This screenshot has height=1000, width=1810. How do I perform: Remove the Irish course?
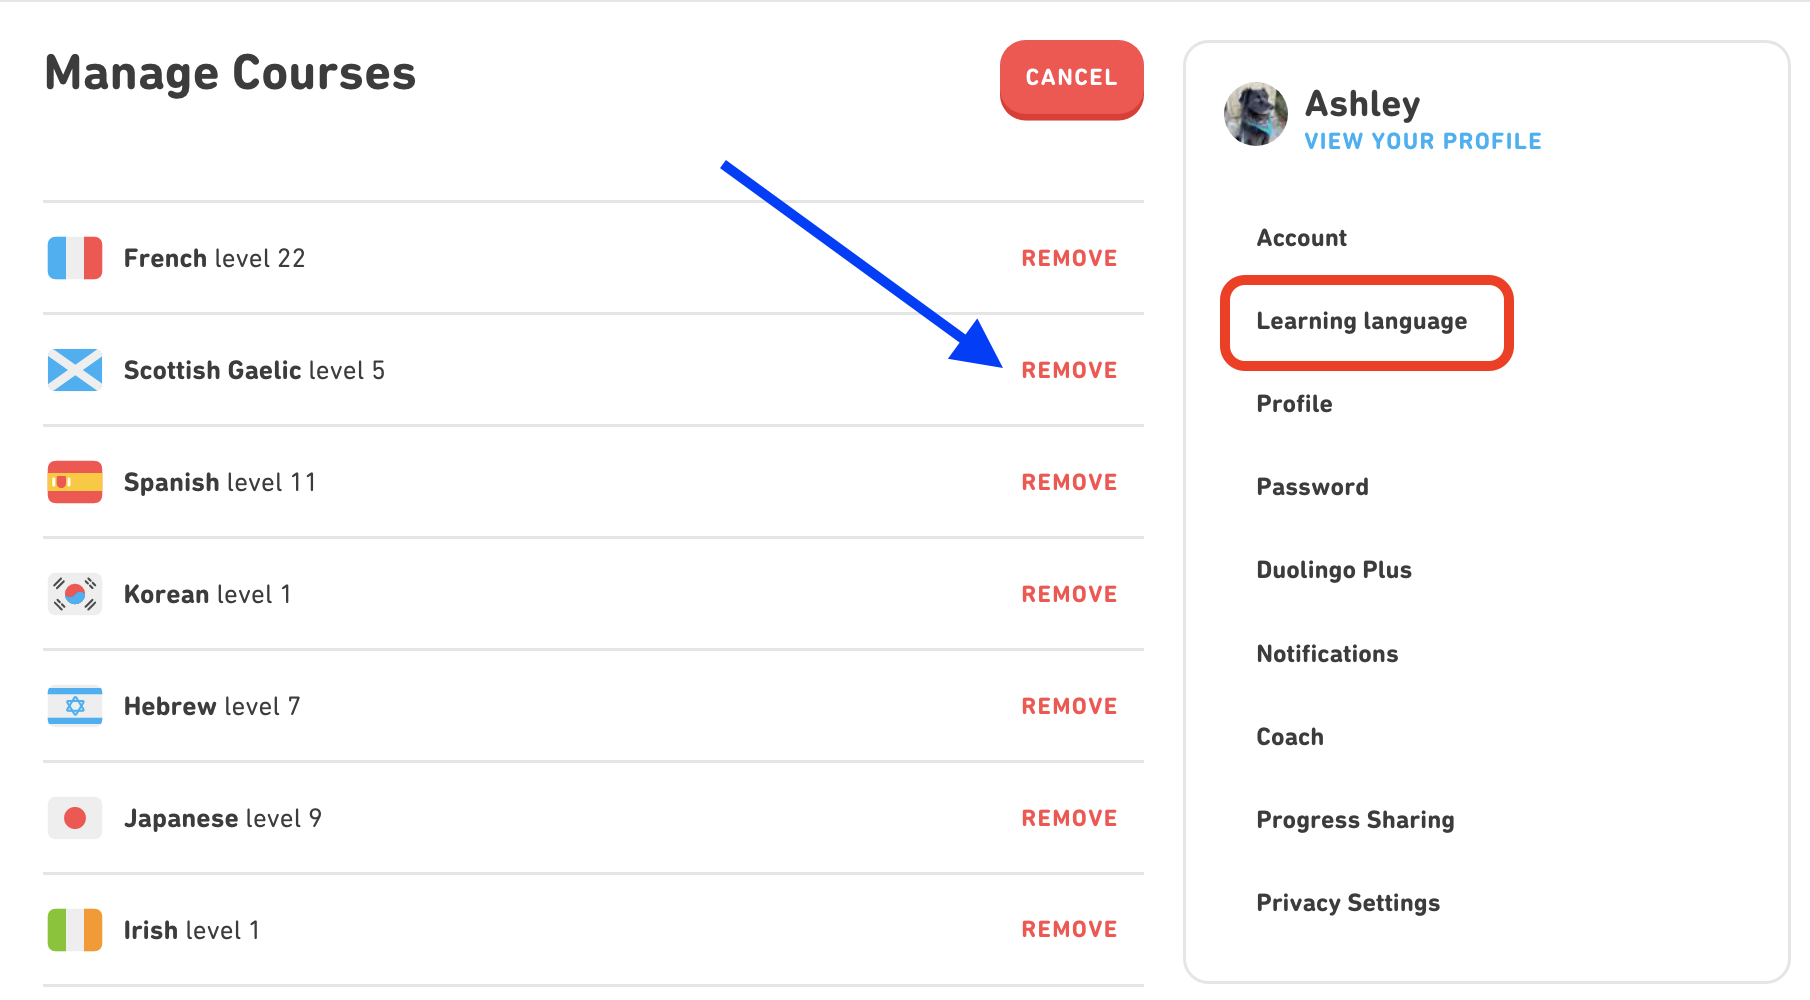[1068, 928]
